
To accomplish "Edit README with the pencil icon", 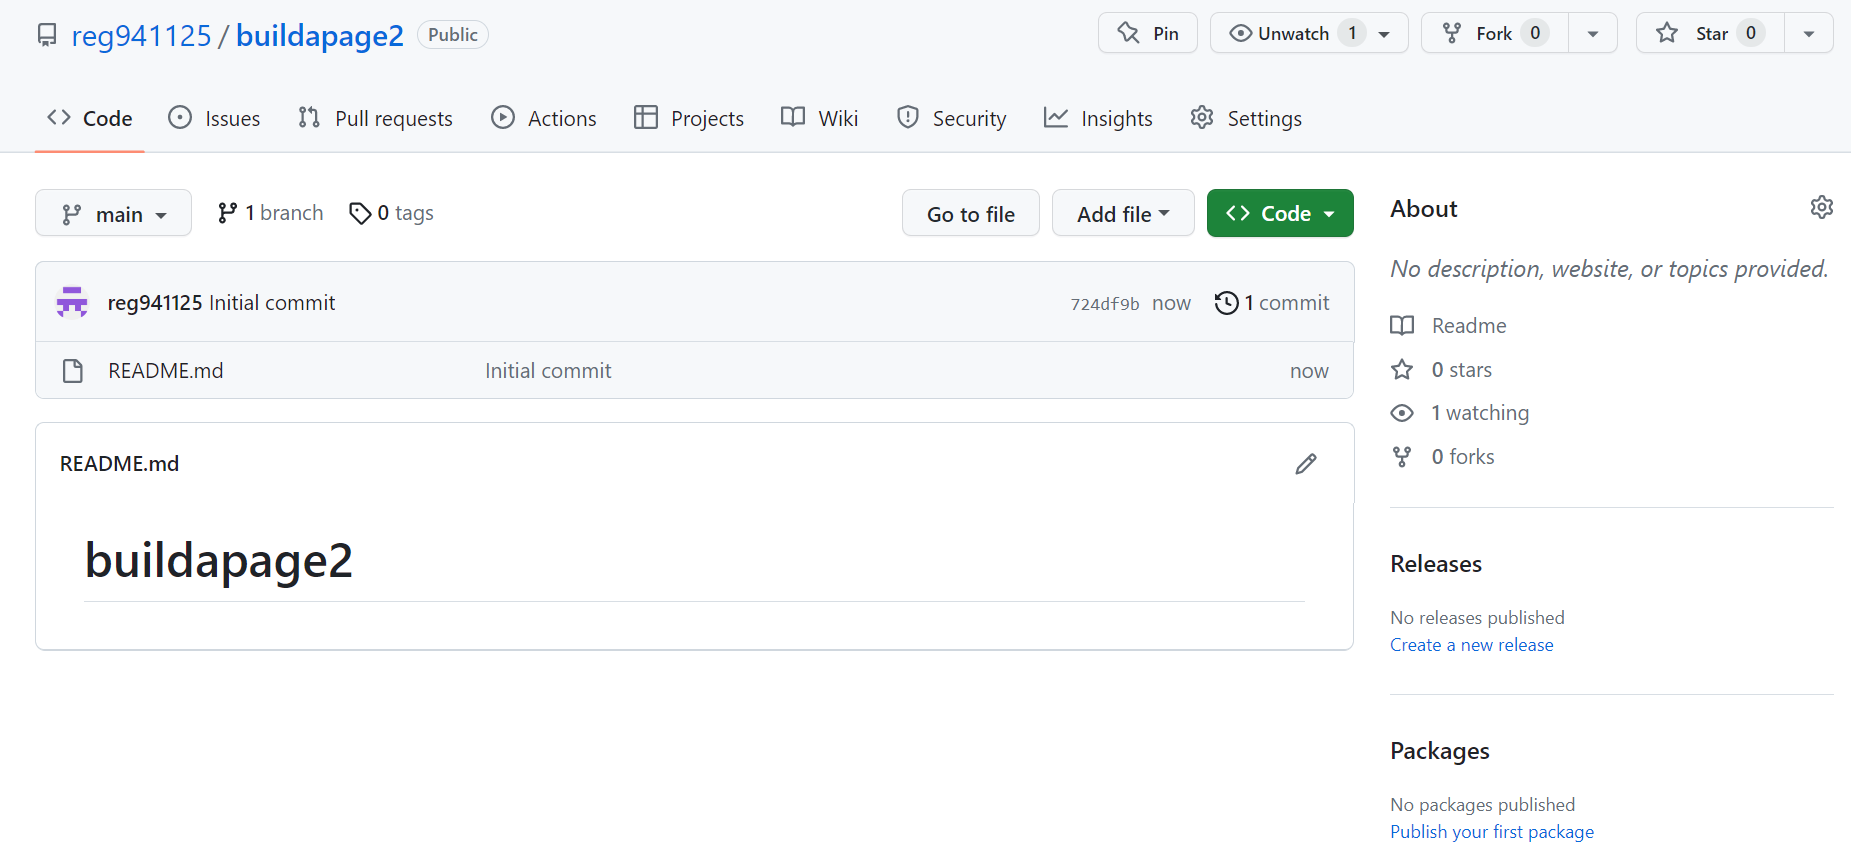I will (x=1306, y=464).
